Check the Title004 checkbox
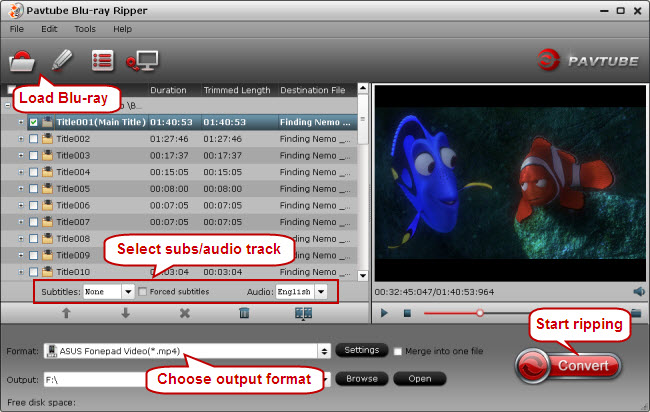This screenshot has height=412, width=650. point(34,172)
